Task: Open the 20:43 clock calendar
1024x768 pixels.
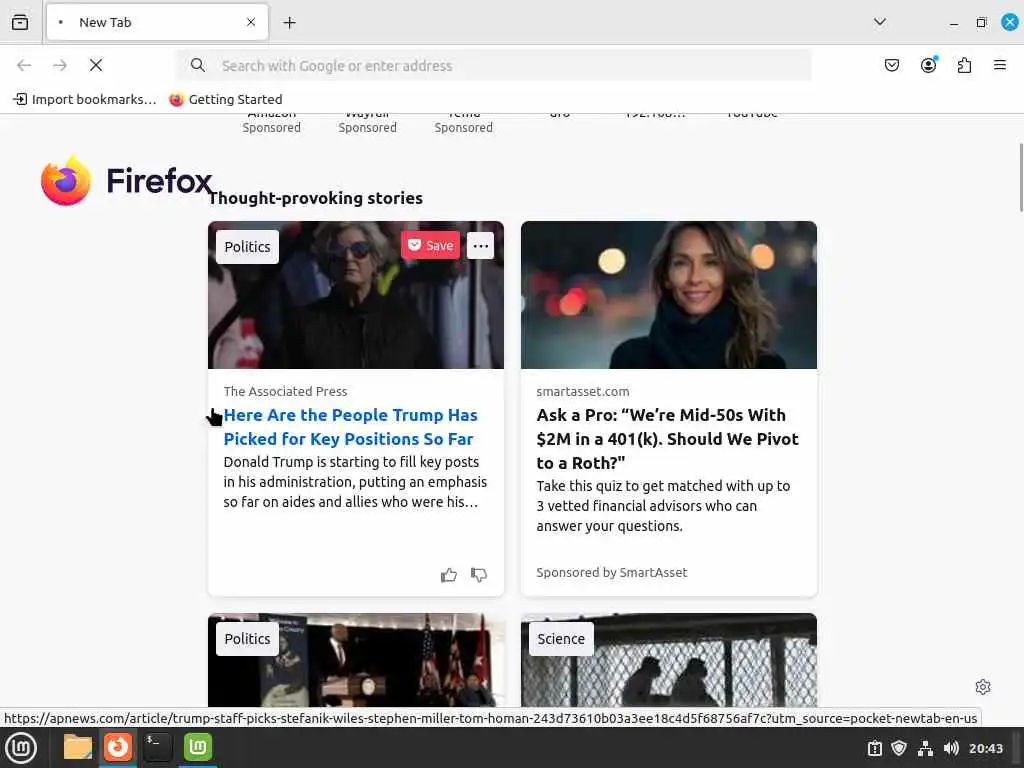Action: [x=985, y=748]
